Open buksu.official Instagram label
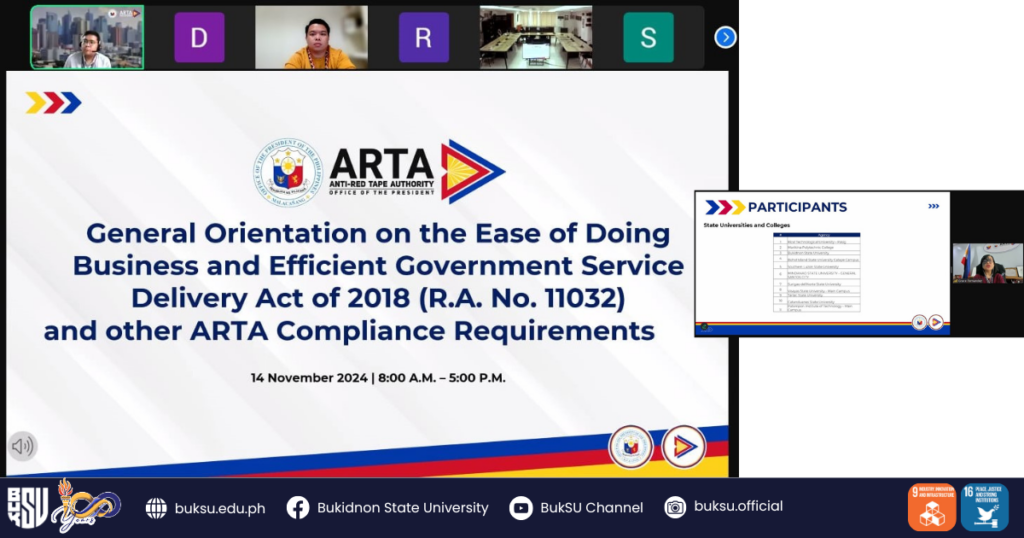Screen dimensions: 1024x538 point(739,506)
